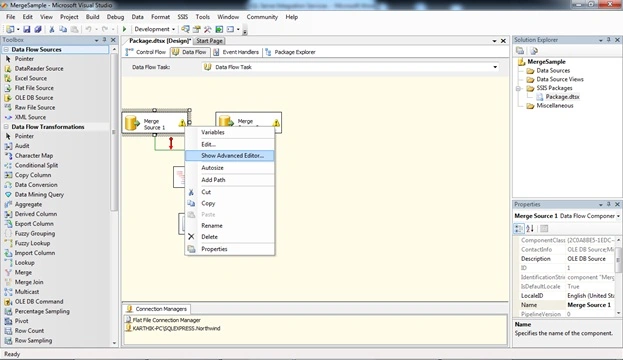Image resolution: width=623 pixels, height=360 pixels.
Task: Switch to the Control Flow tab
Action: pyautogui.click(x=146, y=52)
